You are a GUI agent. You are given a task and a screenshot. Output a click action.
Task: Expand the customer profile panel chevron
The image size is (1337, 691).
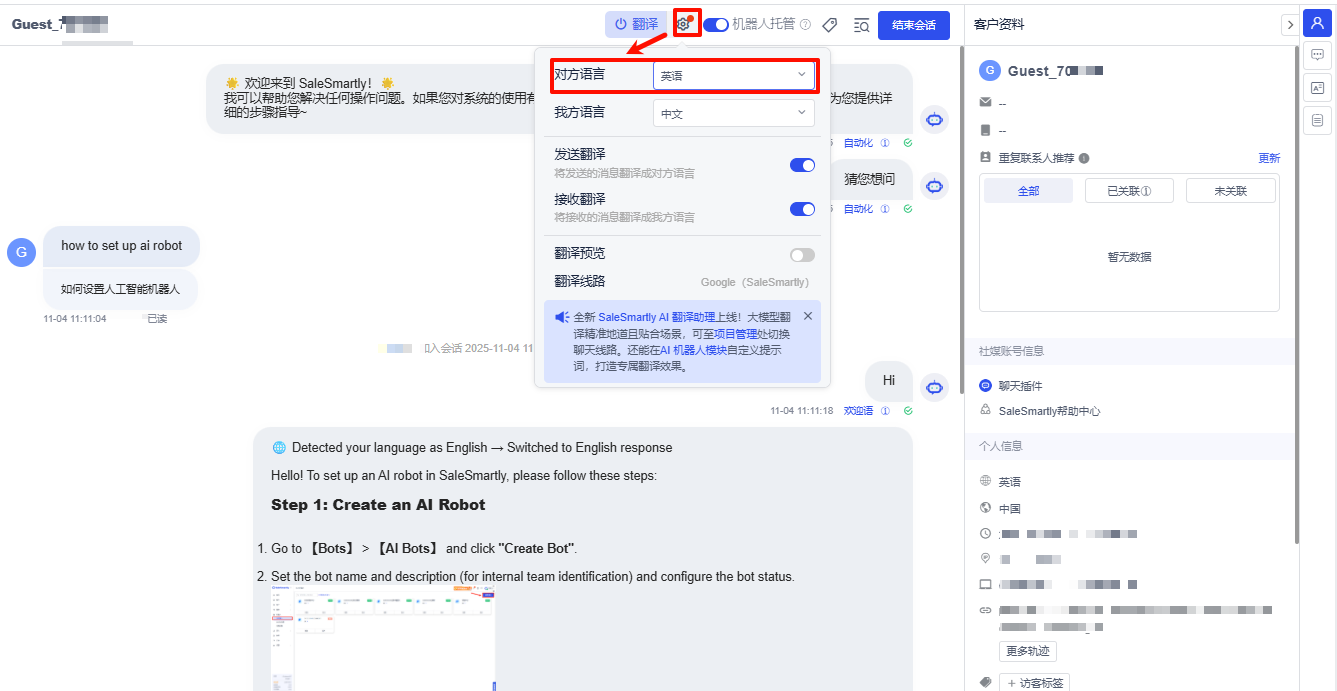(x=1291, y=24)
